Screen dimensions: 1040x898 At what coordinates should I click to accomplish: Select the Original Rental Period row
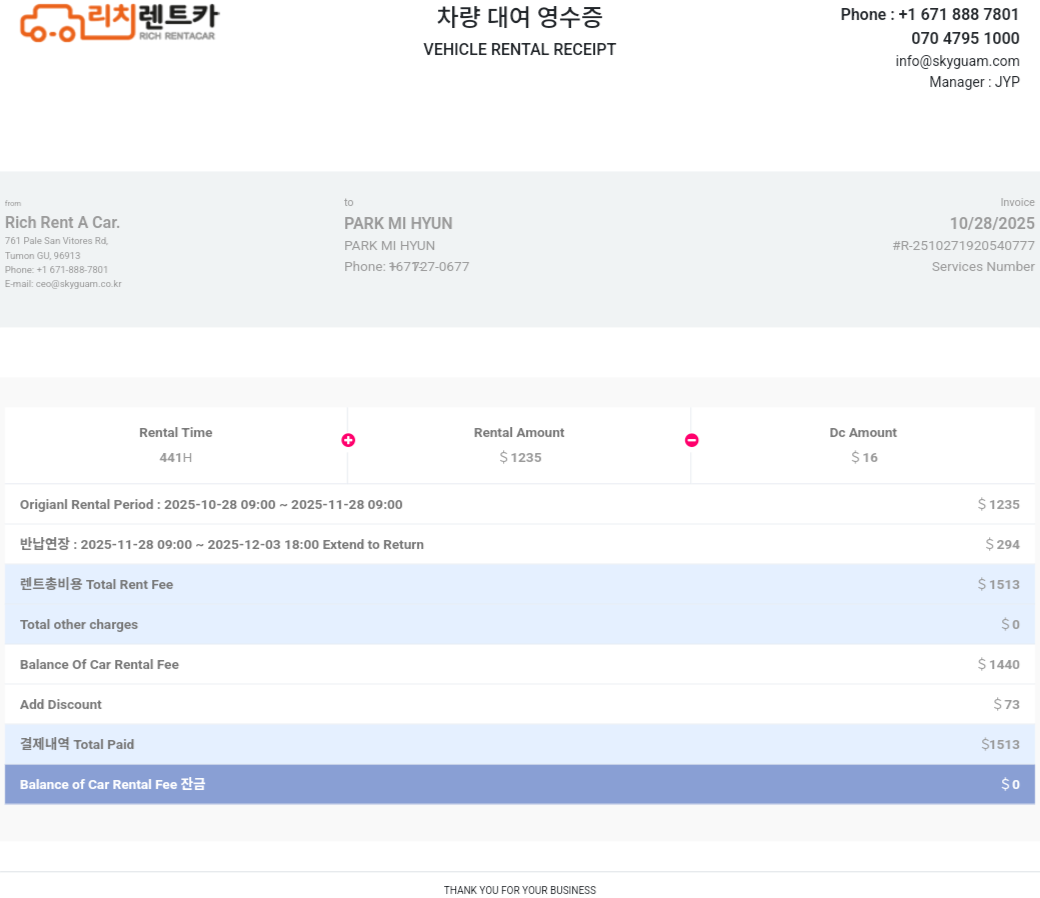519,504
